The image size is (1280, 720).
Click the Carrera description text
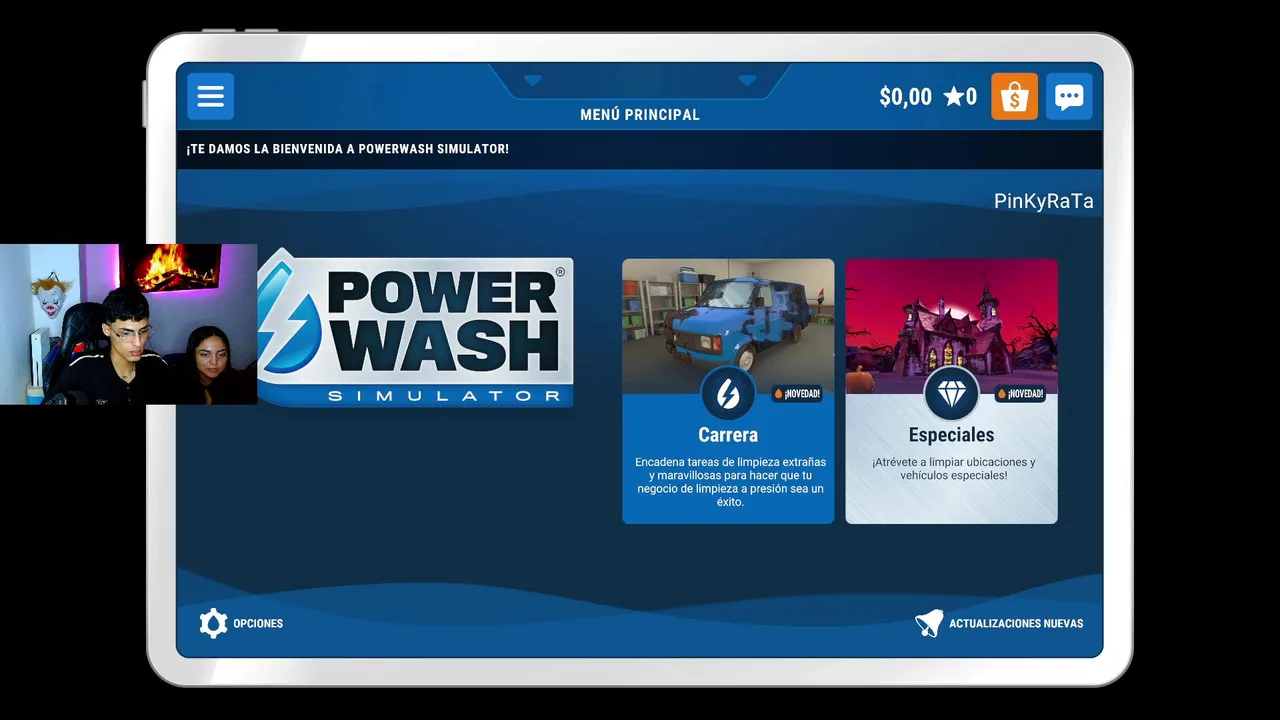coord(730,482)
